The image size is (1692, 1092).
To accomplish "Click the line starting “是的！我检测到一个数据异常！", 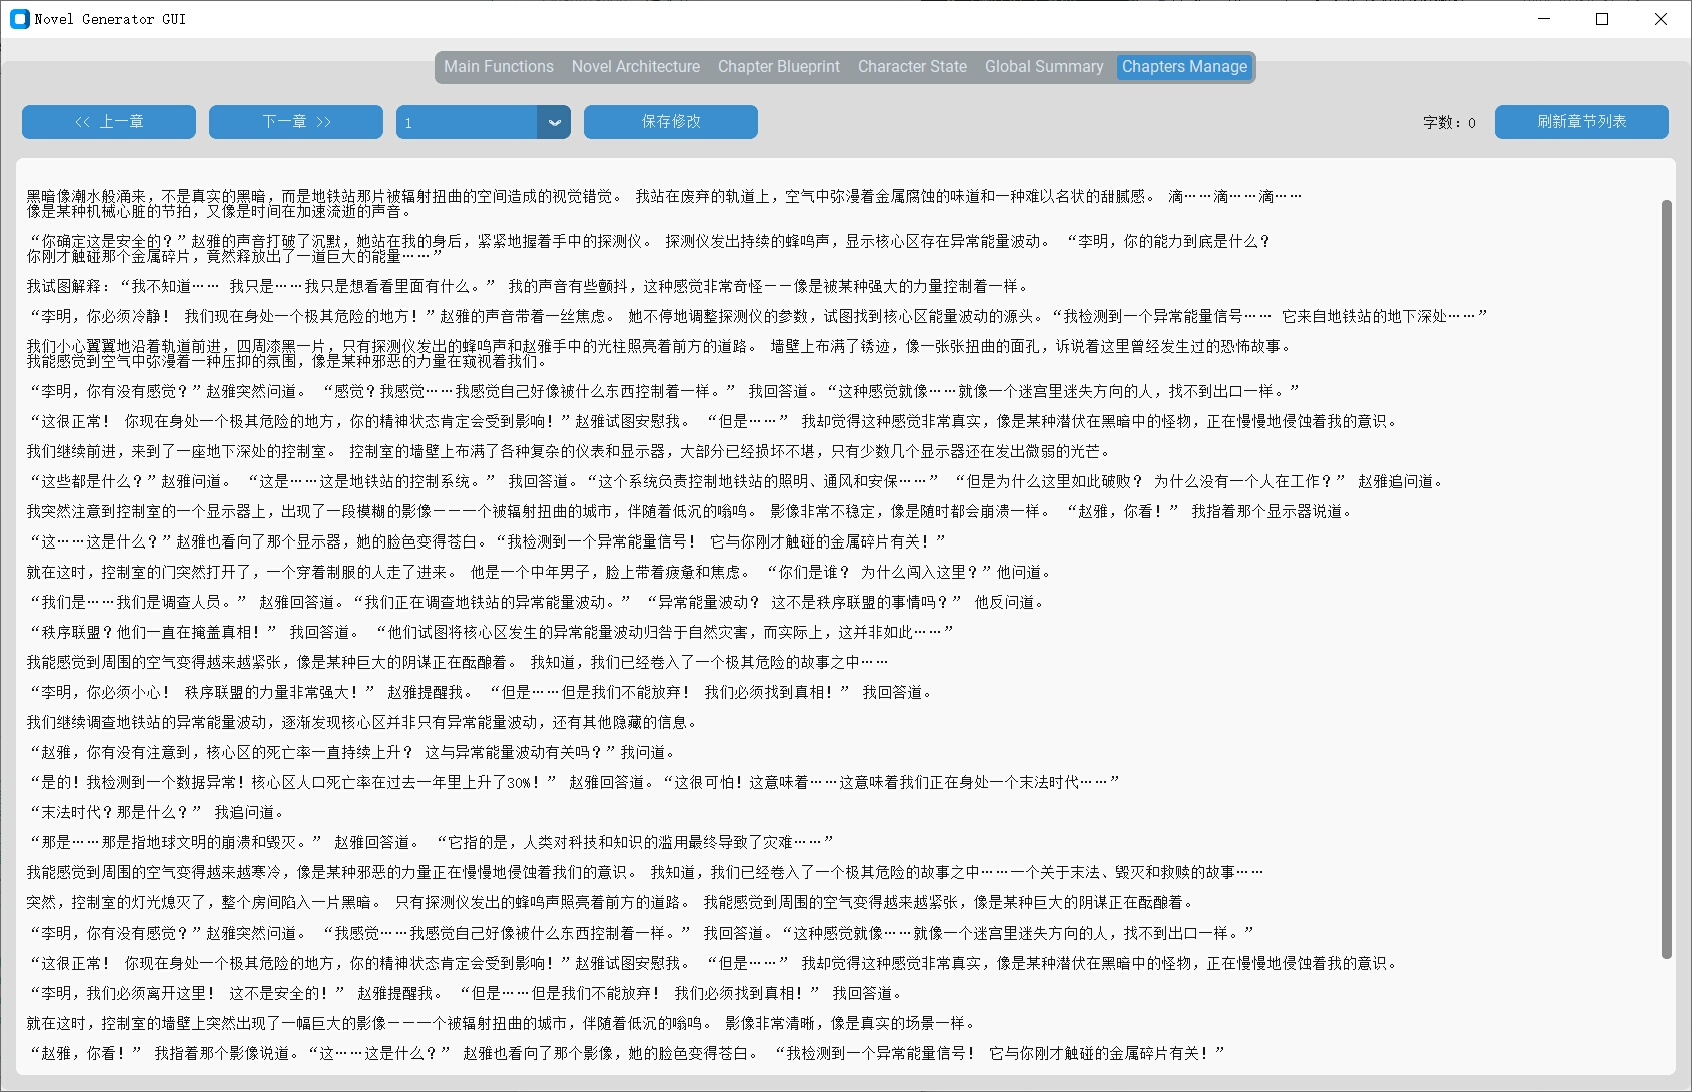I will (x=573, y=783).
